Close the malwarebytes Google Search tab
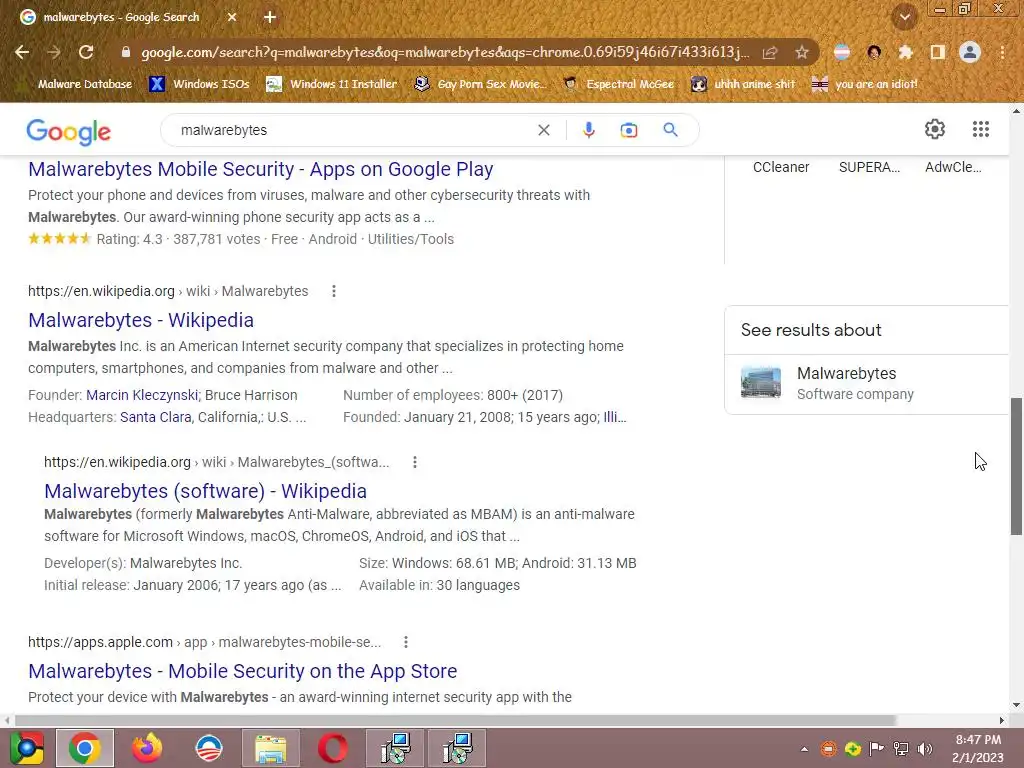The height and width of the screenshot is (768, 1024). (232, 17)
